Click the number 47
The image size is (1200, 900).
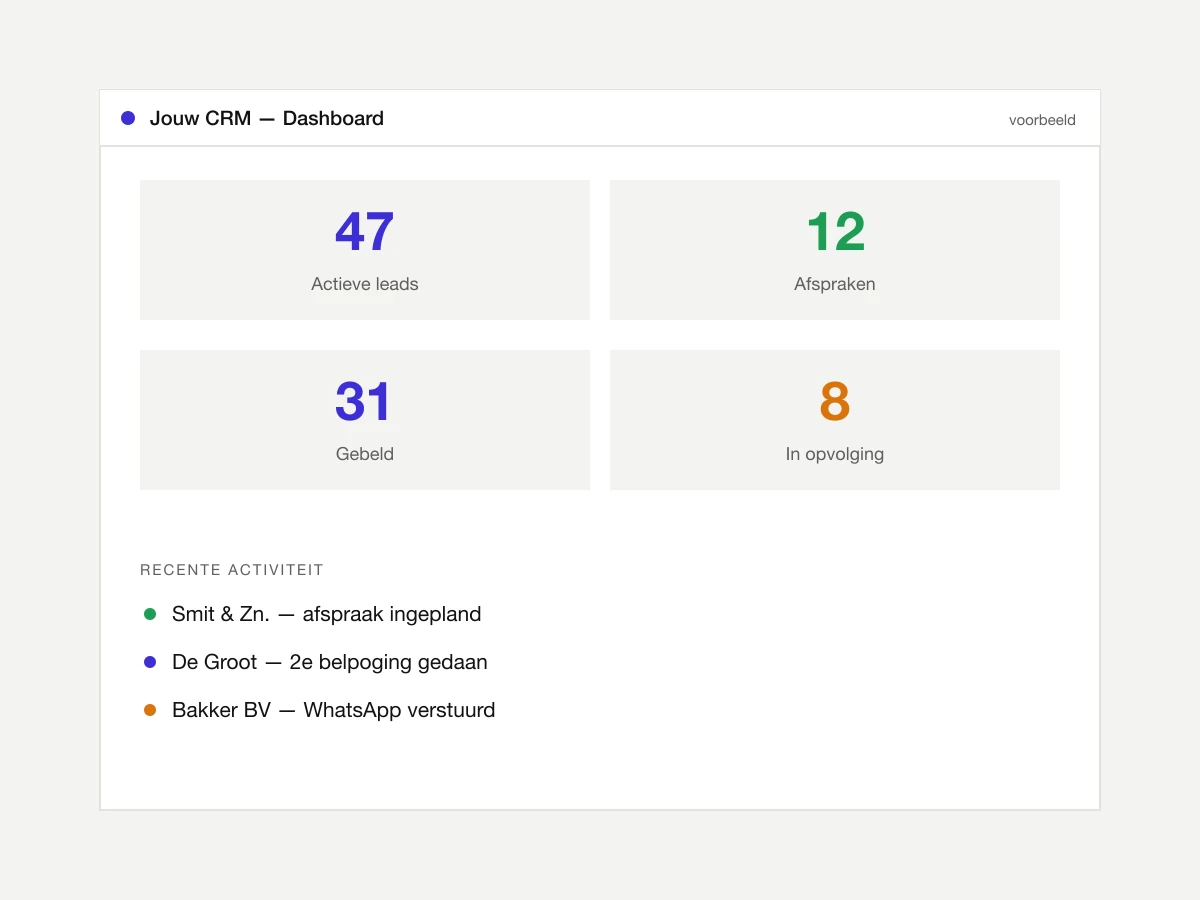[x=365, y=232]
